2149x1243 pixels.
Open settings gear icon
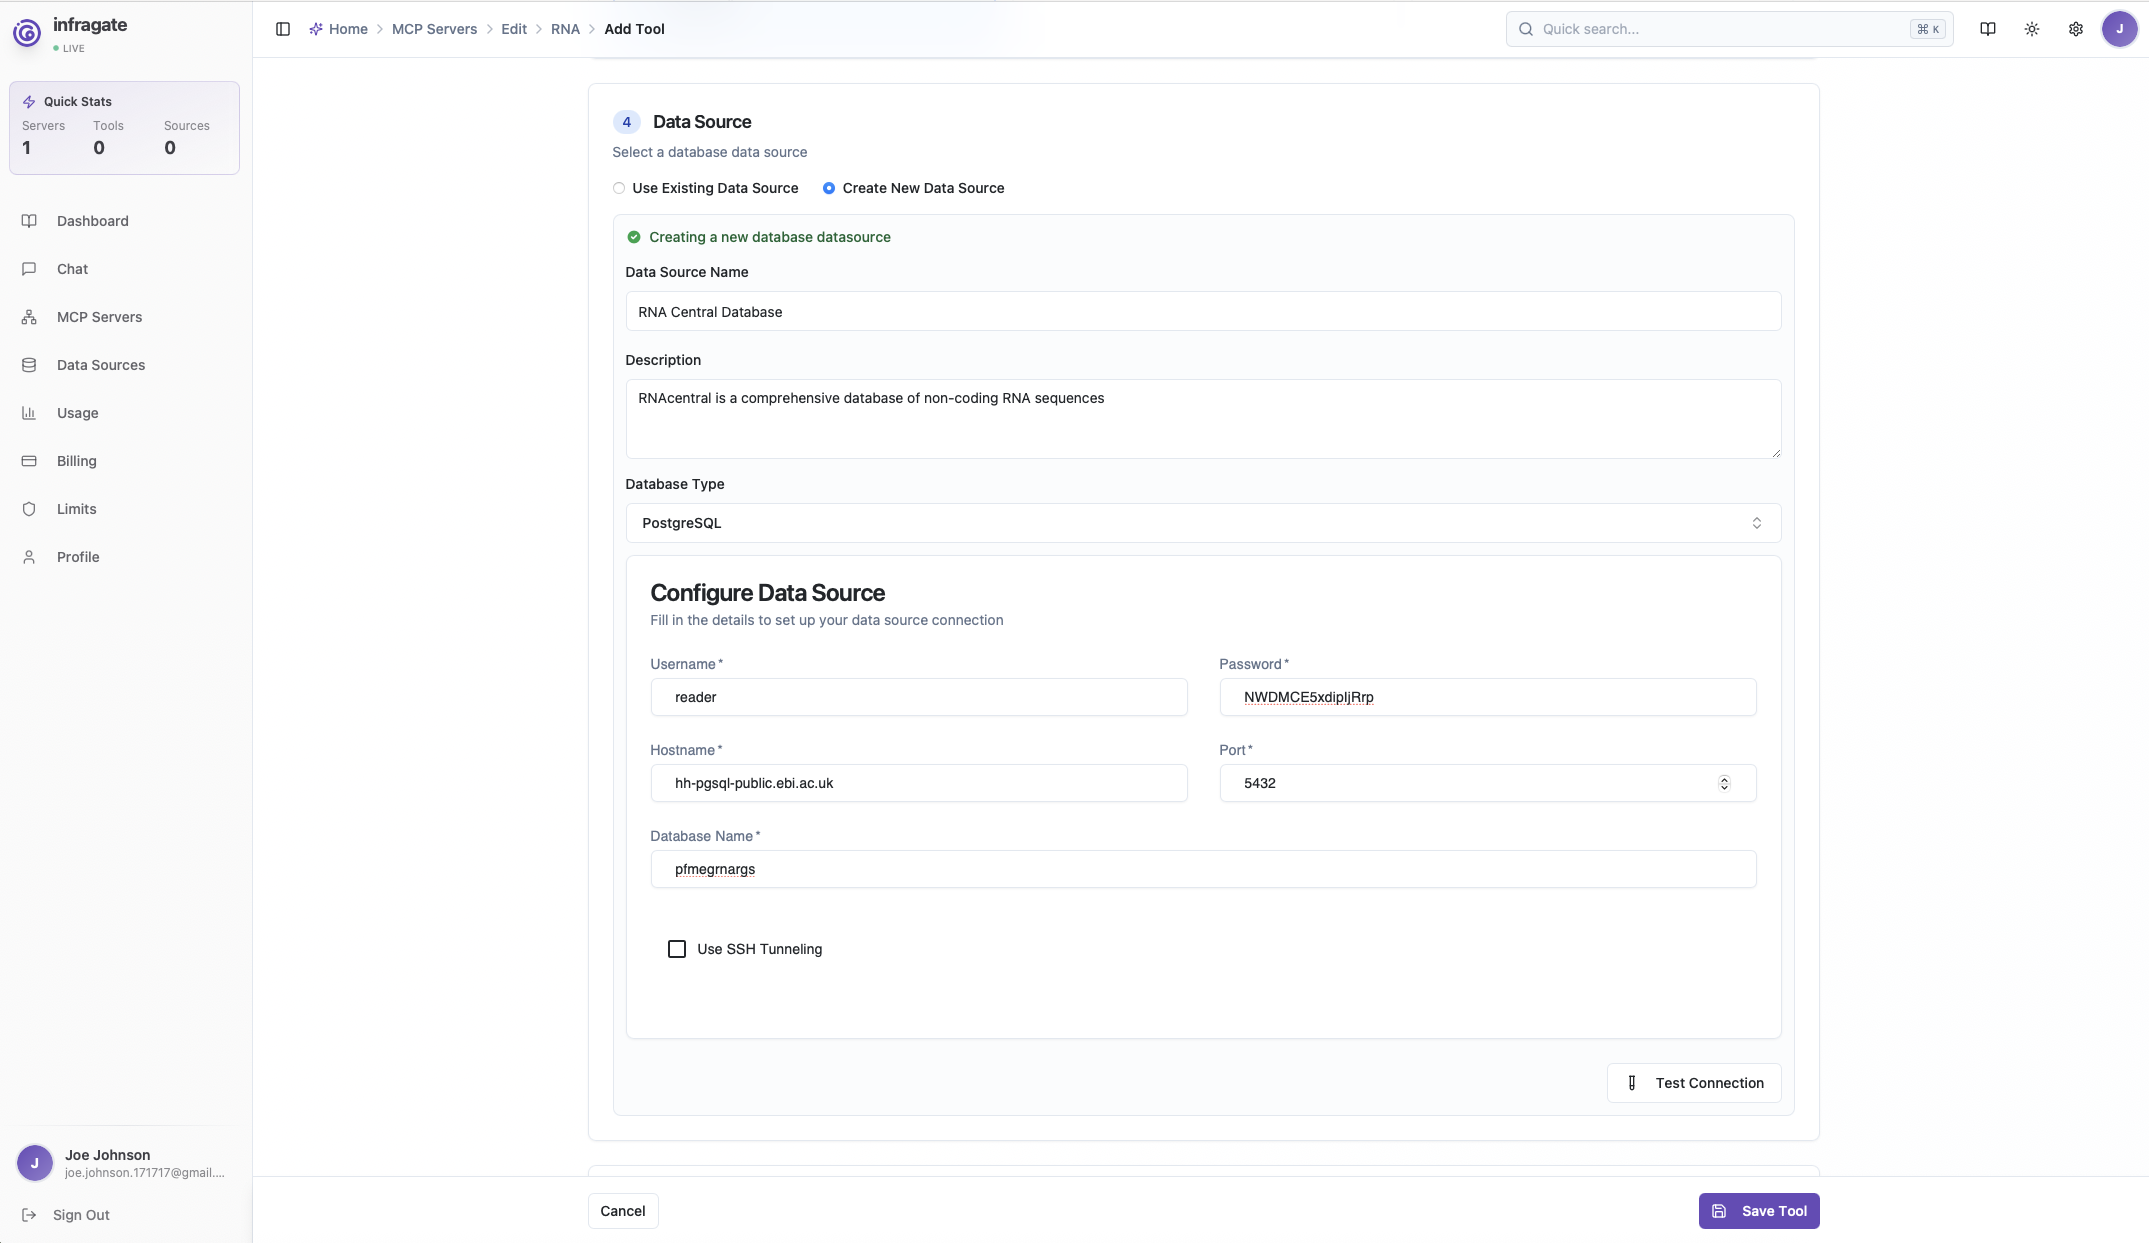click(x=2076, y=29)
